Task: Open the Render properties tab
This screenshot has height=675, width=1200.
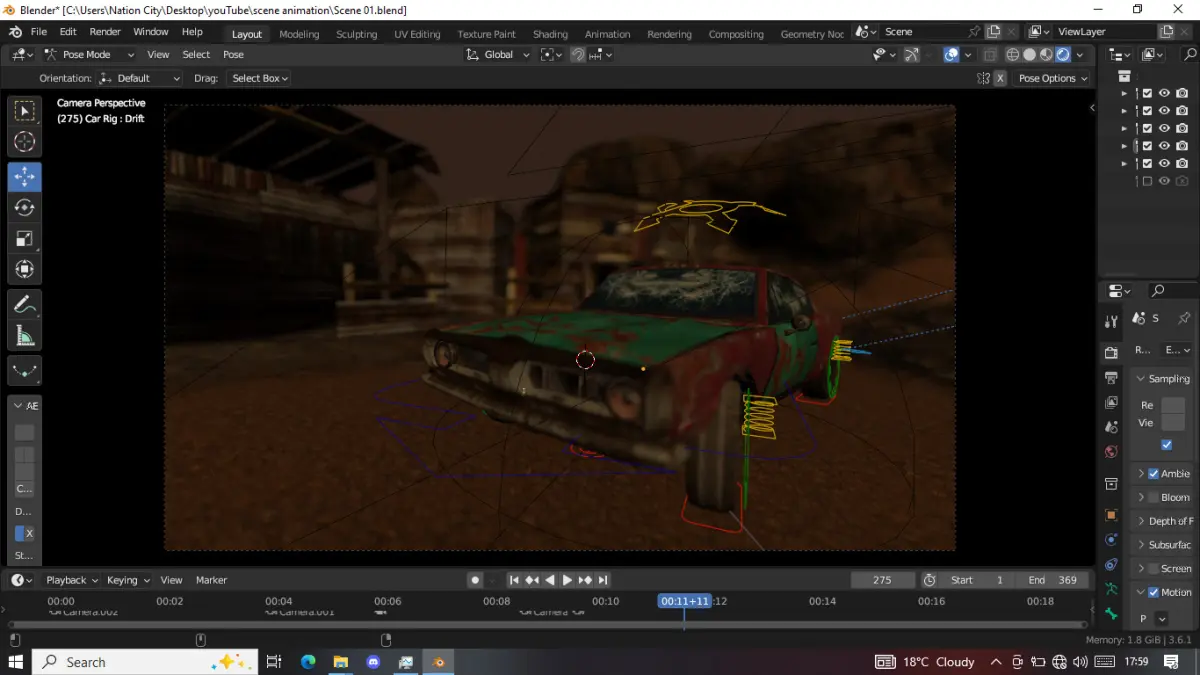Action: click(x=1111, y=353)
